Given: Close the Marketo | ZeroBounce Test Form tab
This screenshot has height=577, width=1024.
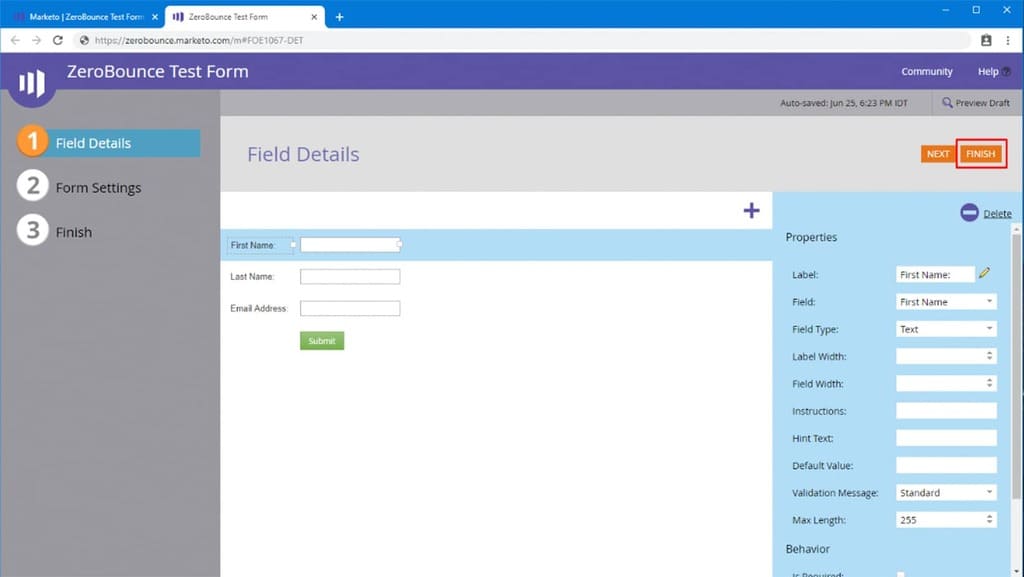Looking at the screenshot, I should 155,17.
